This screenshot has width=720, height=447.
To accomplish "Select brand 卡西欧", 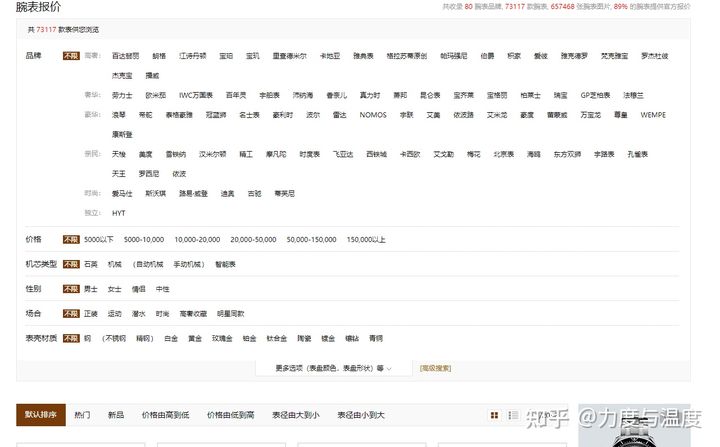I will click(410, 154).
